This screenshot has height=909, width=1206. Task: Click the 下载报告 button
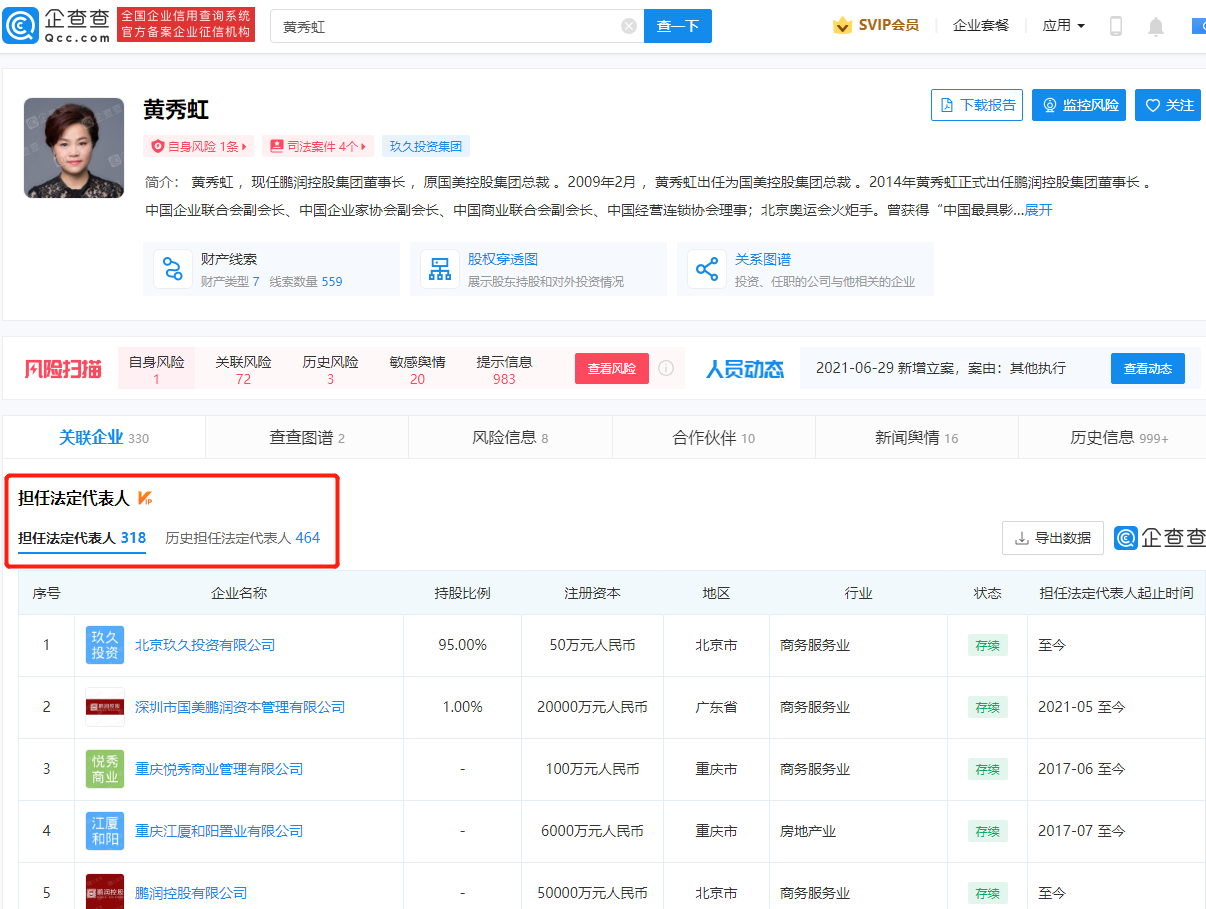point(977,105)
